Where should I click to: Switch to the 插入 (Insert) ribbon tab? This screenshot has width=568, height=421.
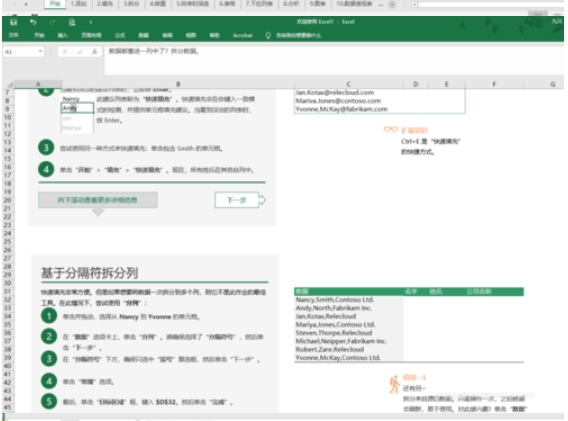(x=63, y=35)
